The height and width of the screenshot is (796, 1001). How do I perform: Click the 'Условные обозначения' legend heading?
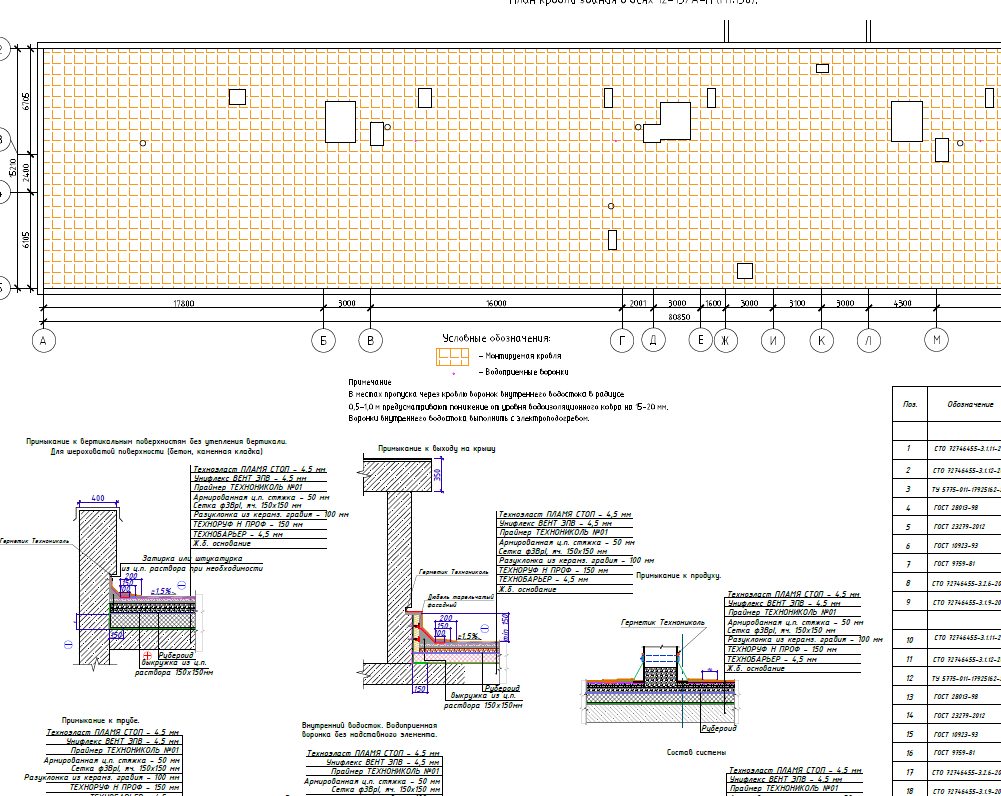click(497, 338)
